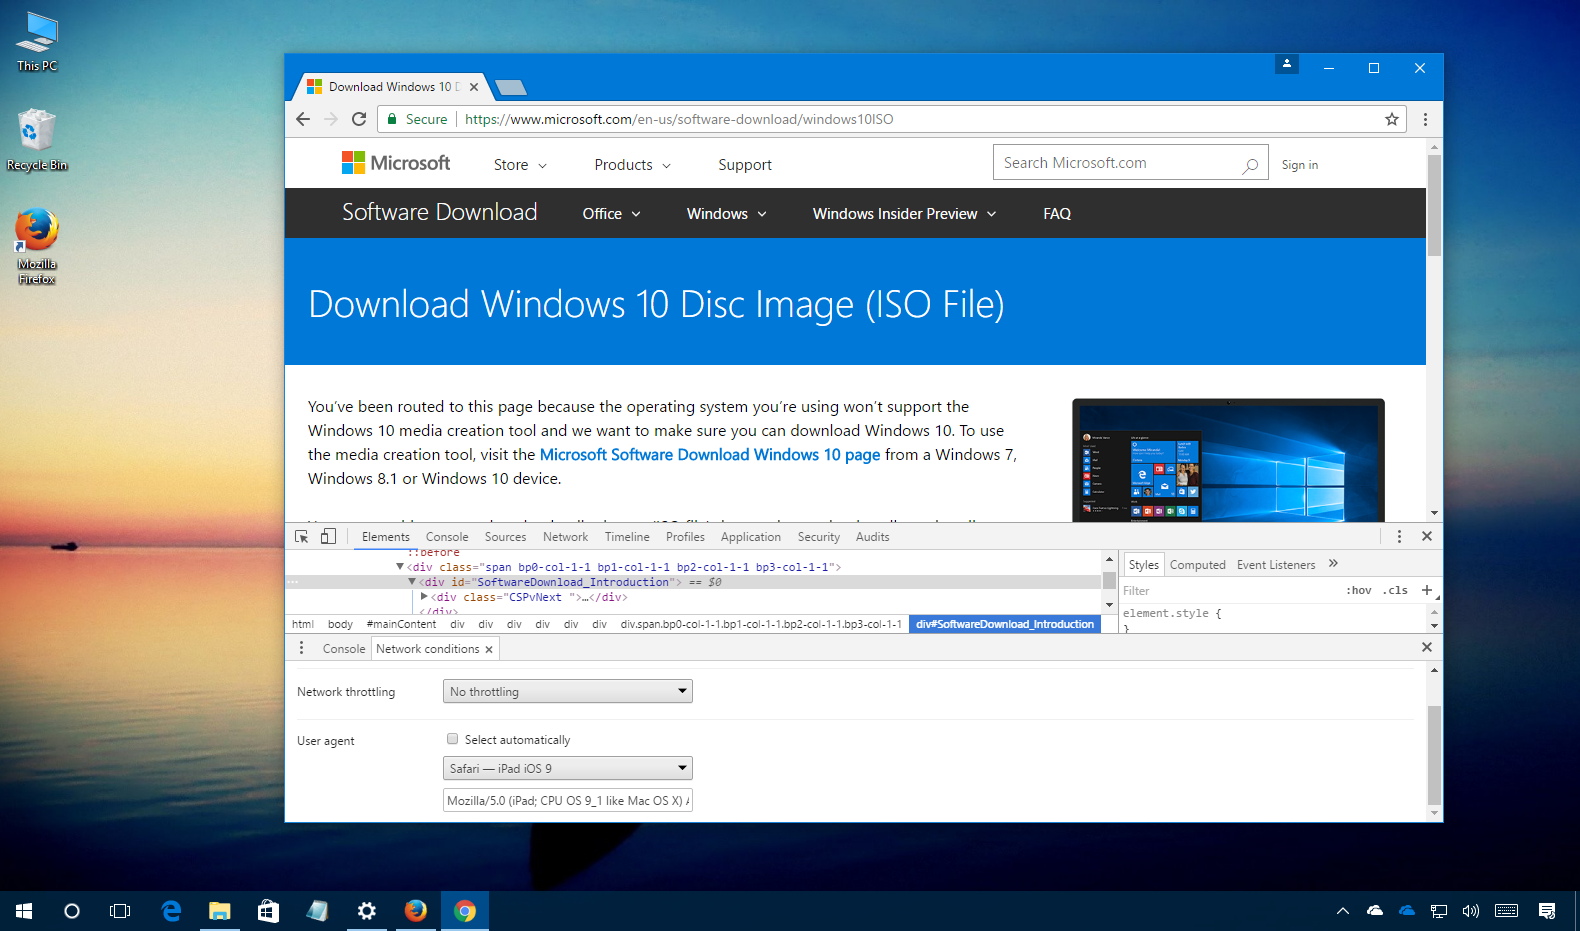The image size is (1580, 931).
Task: Expand the Store menu on Microsoft site
Action: pyautogui.click(x=520, y=165)
